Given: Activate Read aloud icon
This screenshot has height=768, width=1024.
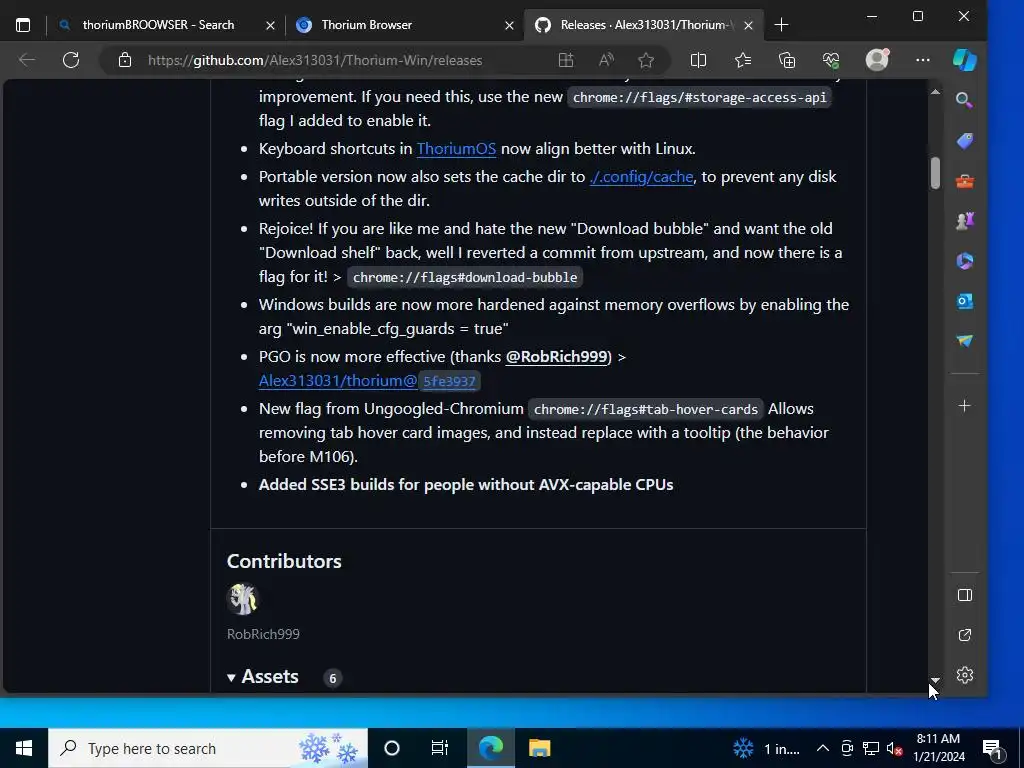Looking at the screenshot, I should 606,60.
